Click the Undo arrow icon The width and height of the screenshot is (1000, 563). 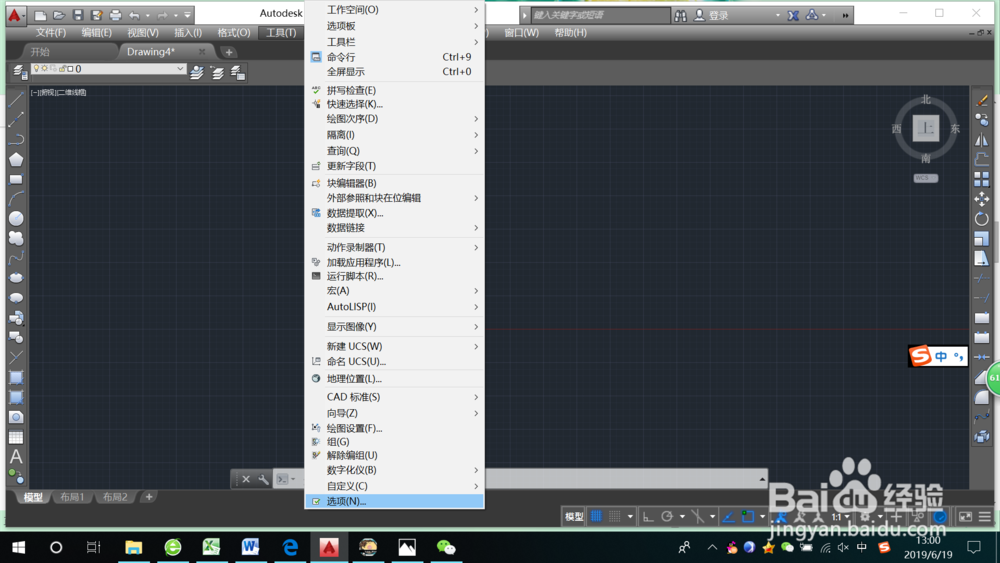[x=134, y=15]
